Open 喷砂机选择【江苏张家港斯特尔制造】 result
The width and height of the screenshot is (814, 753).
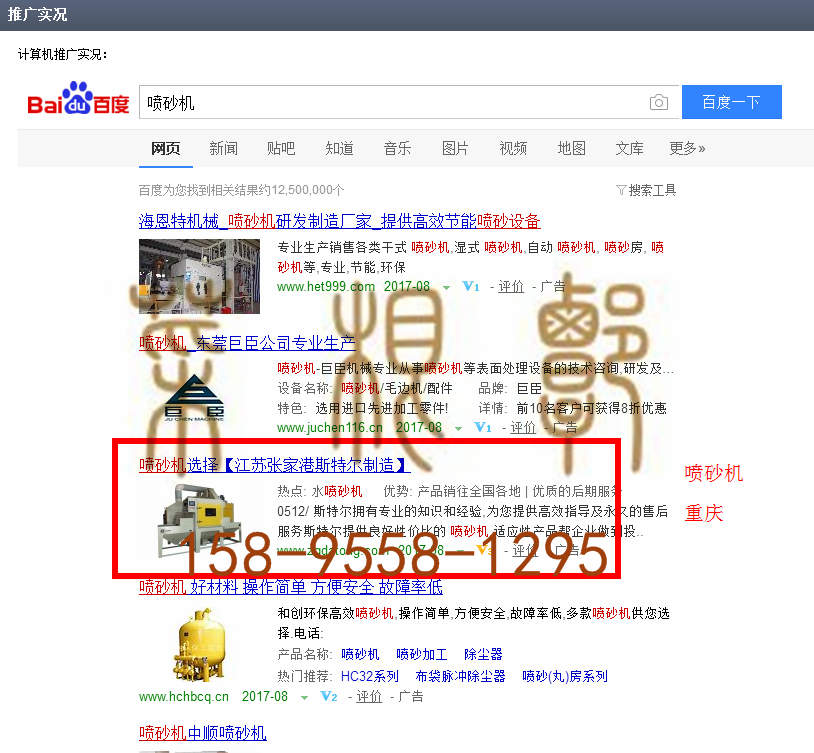coord(275,465)
